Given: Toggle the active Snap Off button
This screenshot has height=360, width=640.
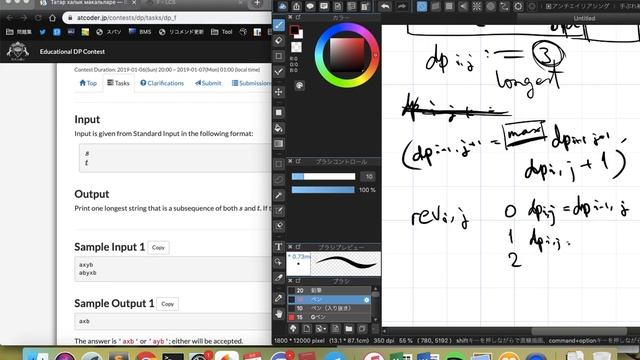Looking at the screenshot, I should [422, 6].
